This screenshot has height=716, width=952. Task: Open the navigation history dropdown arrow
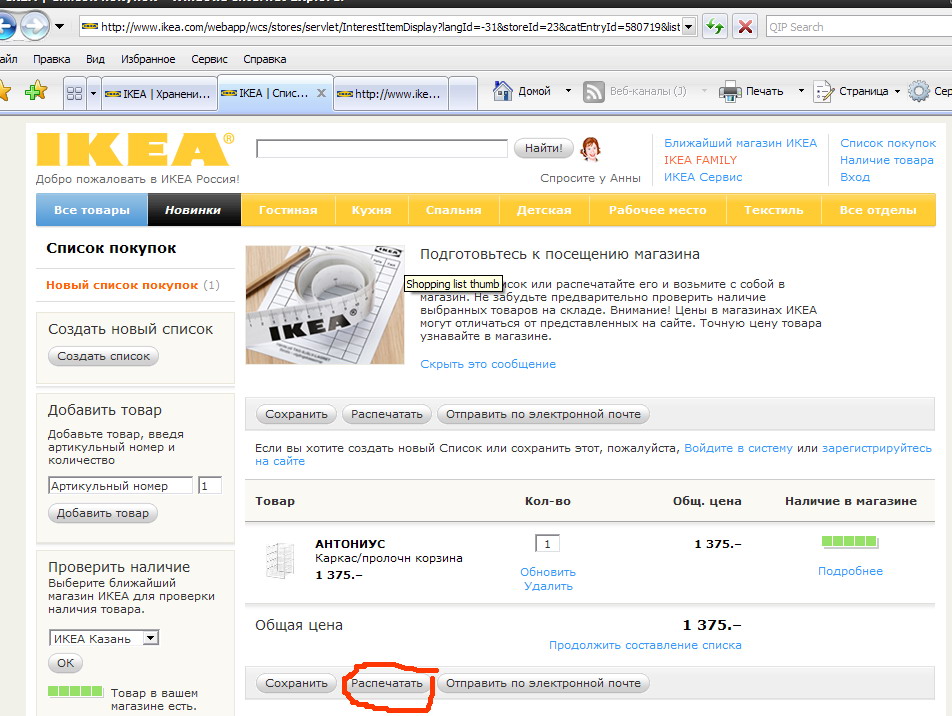click(x=60, y=26)
